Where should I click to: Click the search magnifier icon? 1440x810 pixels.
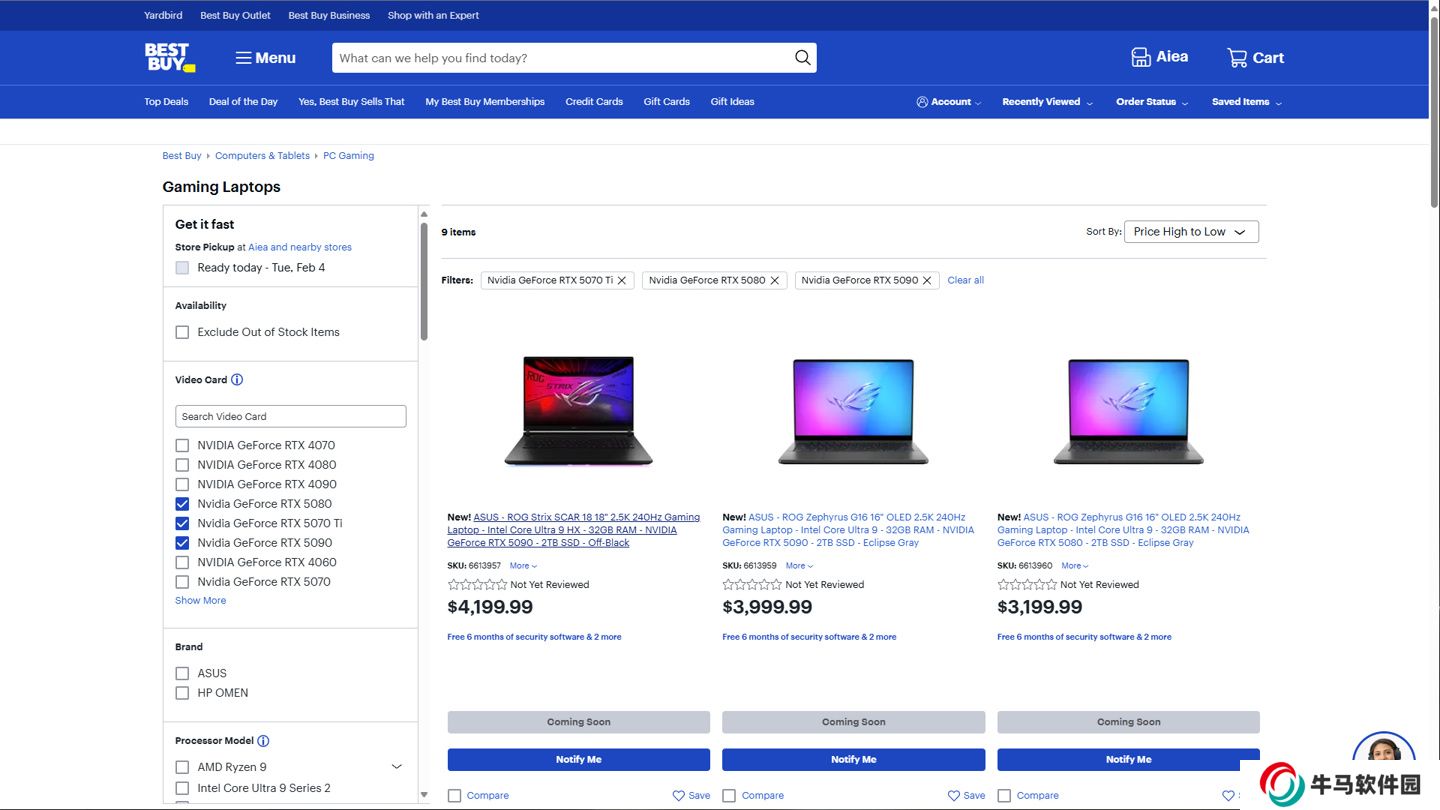(x=802, y=58)
